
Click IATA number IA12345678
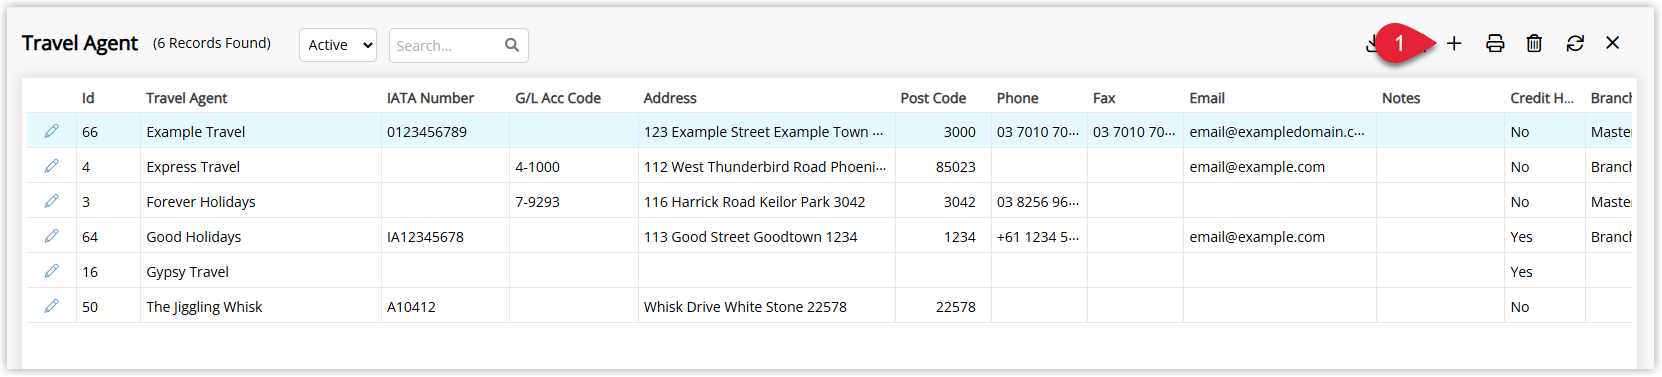[425, 237]
